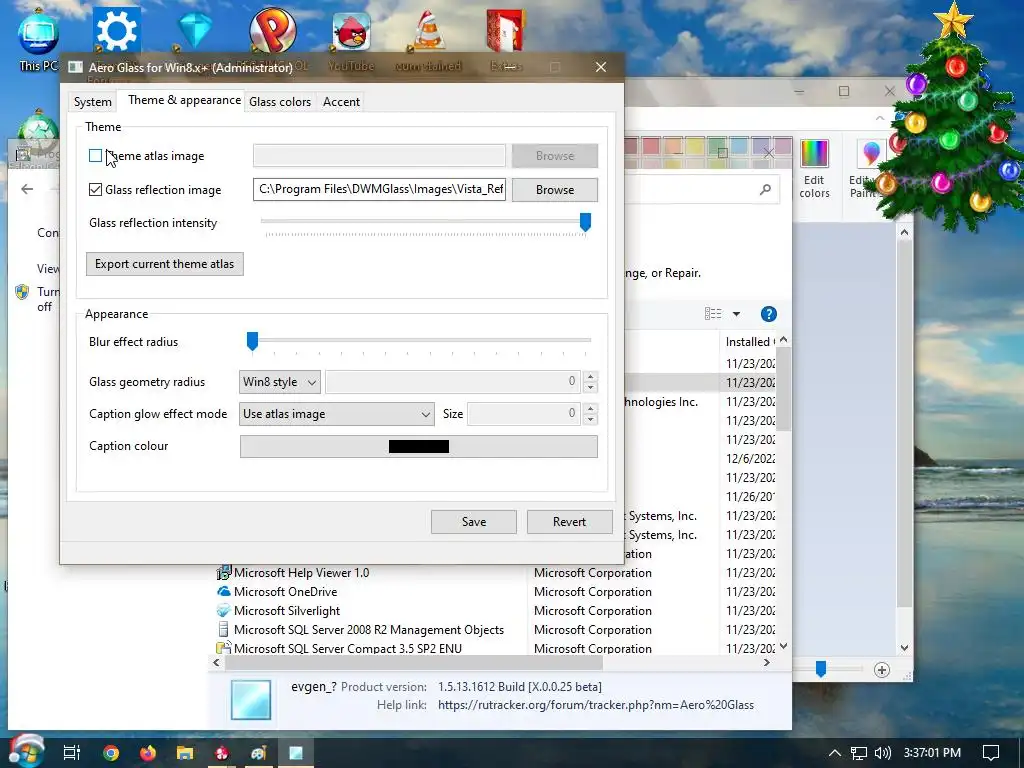Click the horizontal scrollbar right arrow
Screen dimensions: 1024x768
click(x=767, y=662)
